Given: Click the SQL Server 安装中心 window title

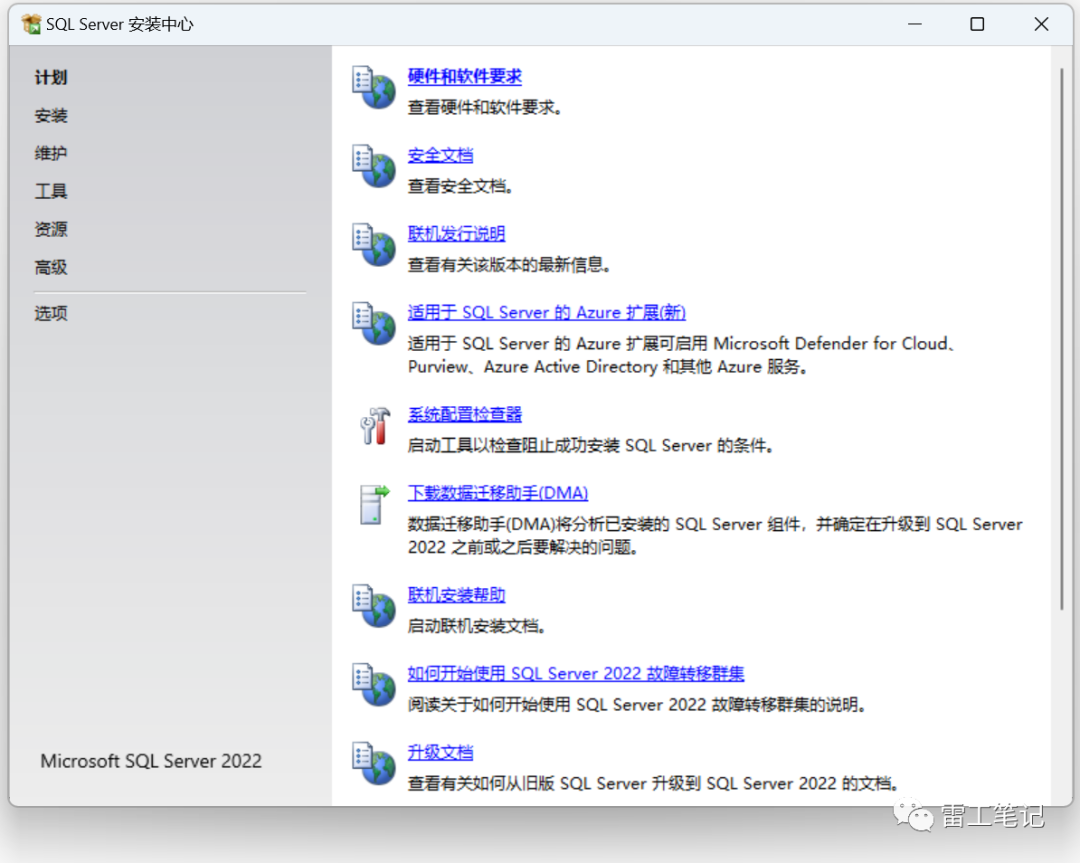Looking at the screenshot, I should tap(119, 24).
